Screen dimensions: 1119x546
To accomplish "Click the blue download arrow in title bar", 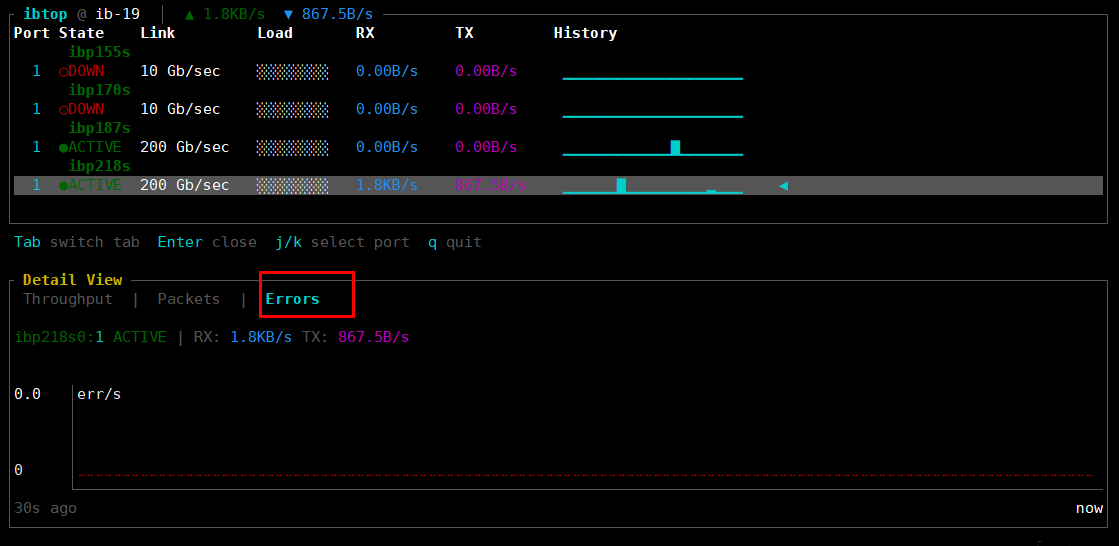I will point(288,14).
